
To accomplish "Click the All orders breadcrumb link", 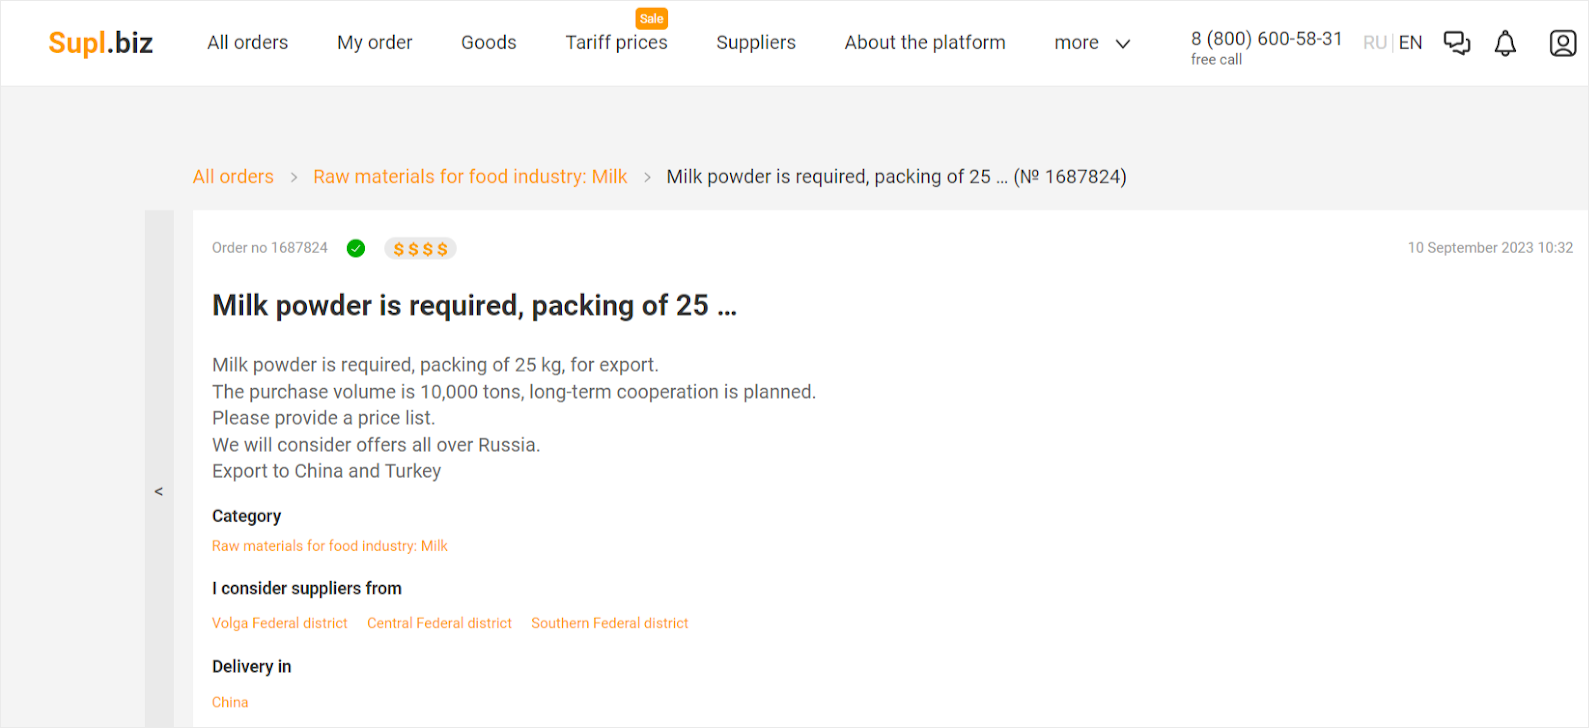I will coord(233,177).
